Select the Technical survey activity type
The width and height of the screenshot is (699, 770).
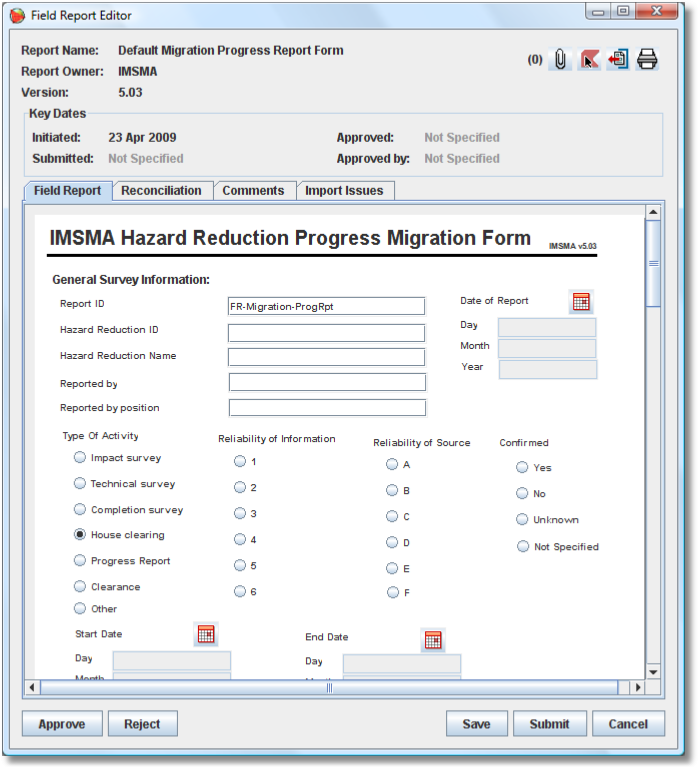80,484
